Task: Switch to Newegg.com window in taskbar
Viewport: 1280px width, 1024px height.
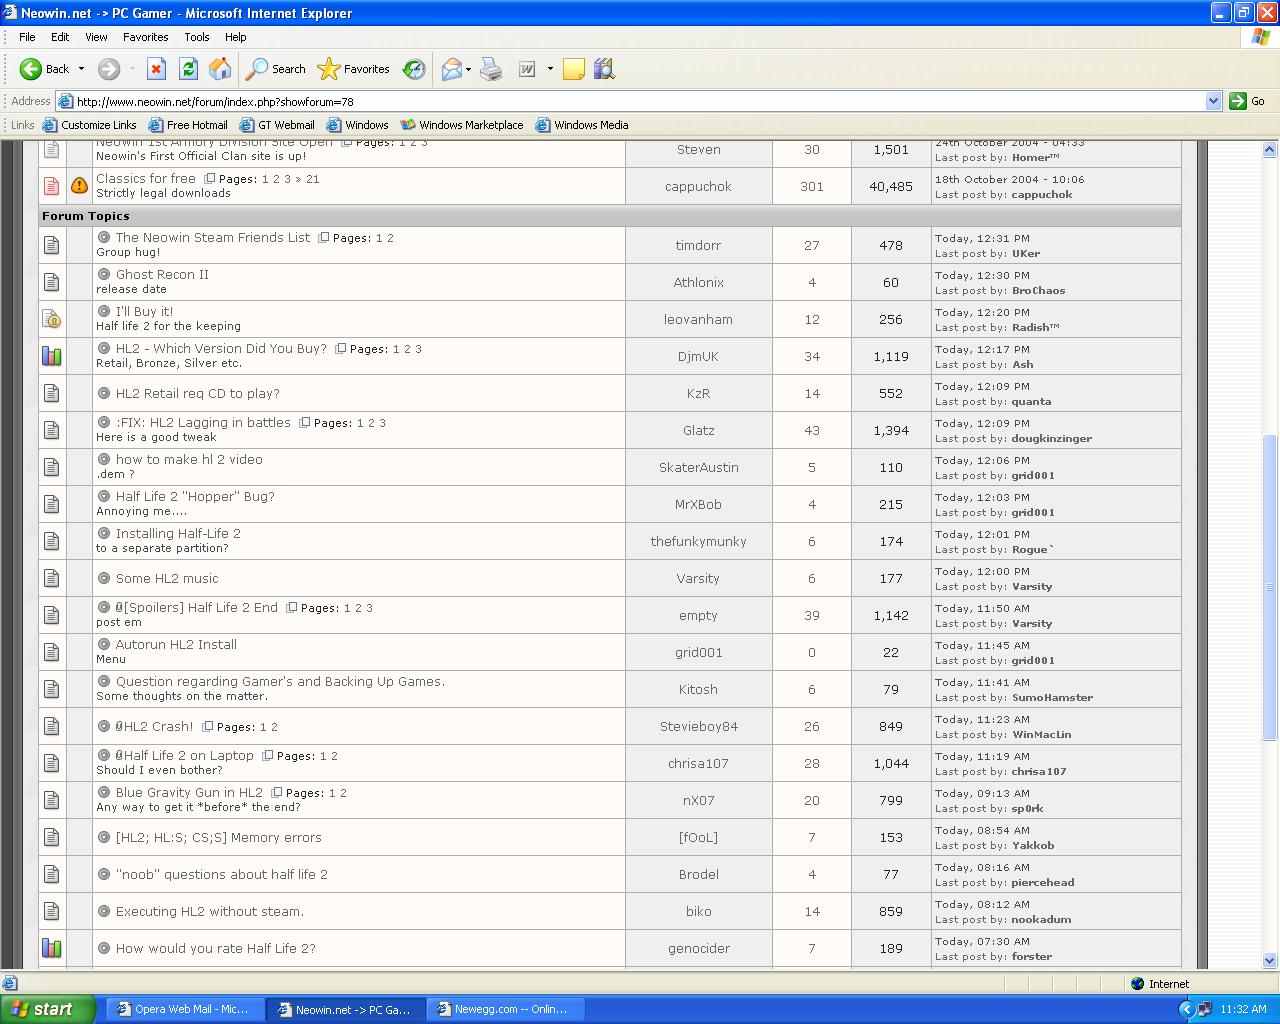Action: [506, 1009]
